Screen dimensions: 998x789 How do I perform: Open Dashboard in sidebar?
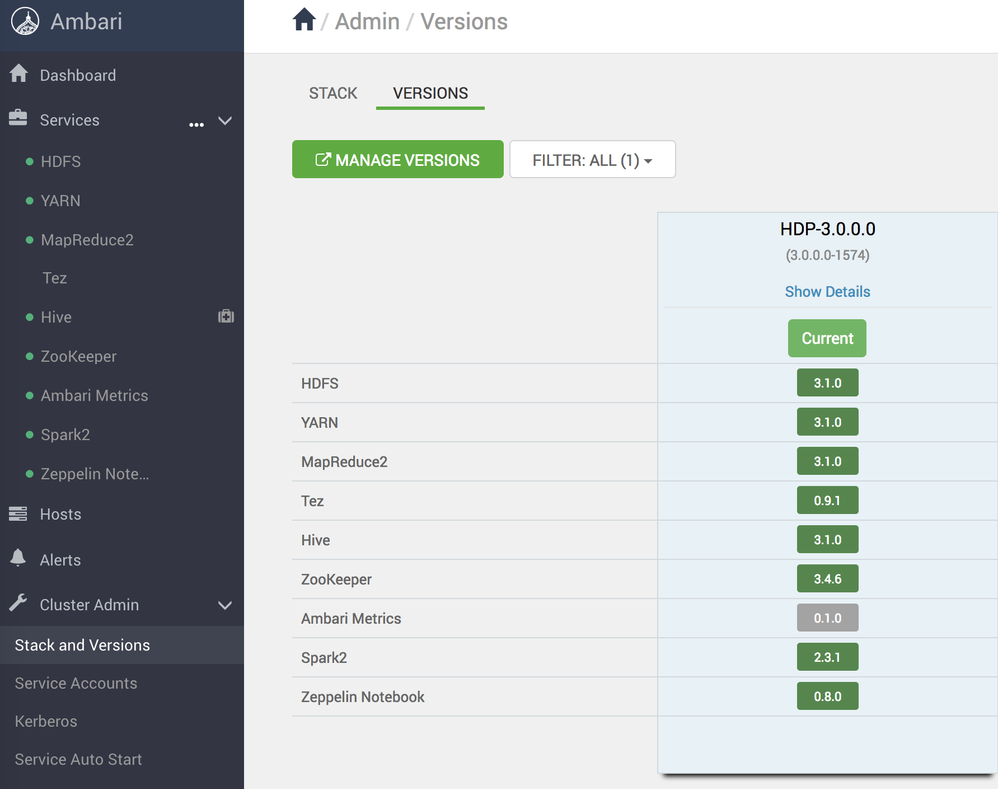(x=78, y=75)
